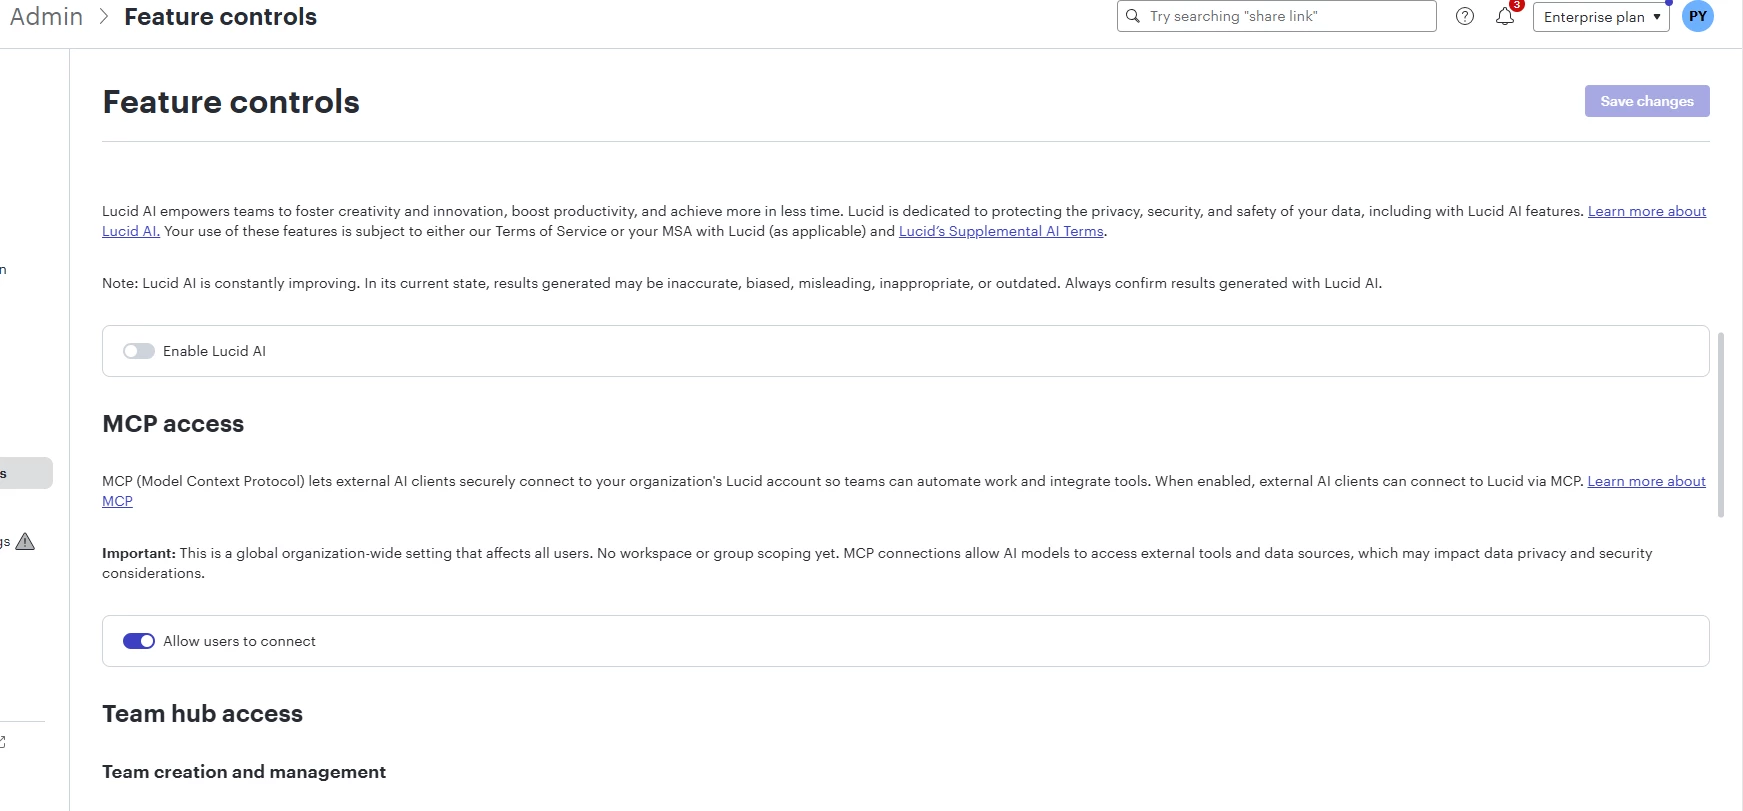
Task: Click the page vertical scrollbar
Action: pyautogui.click(x=1721, y=425)
